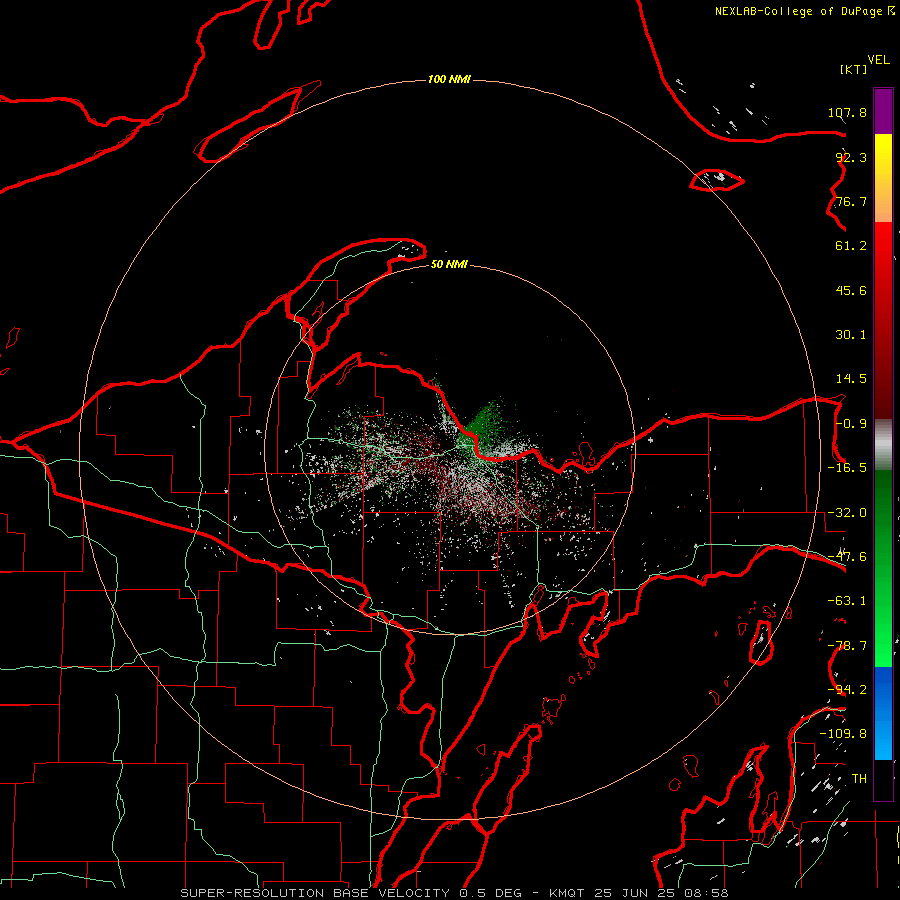This screenshot has height=900, width=900.
Task: Select the 30.1 legend value
Action: point(851,335)
